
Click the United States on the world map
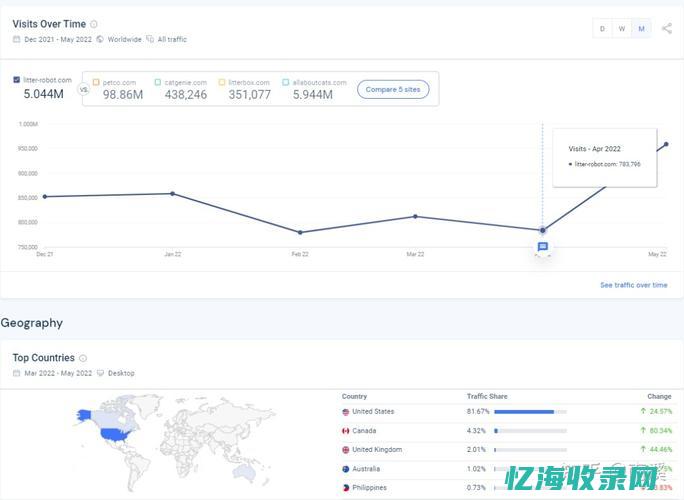point(113,433)
